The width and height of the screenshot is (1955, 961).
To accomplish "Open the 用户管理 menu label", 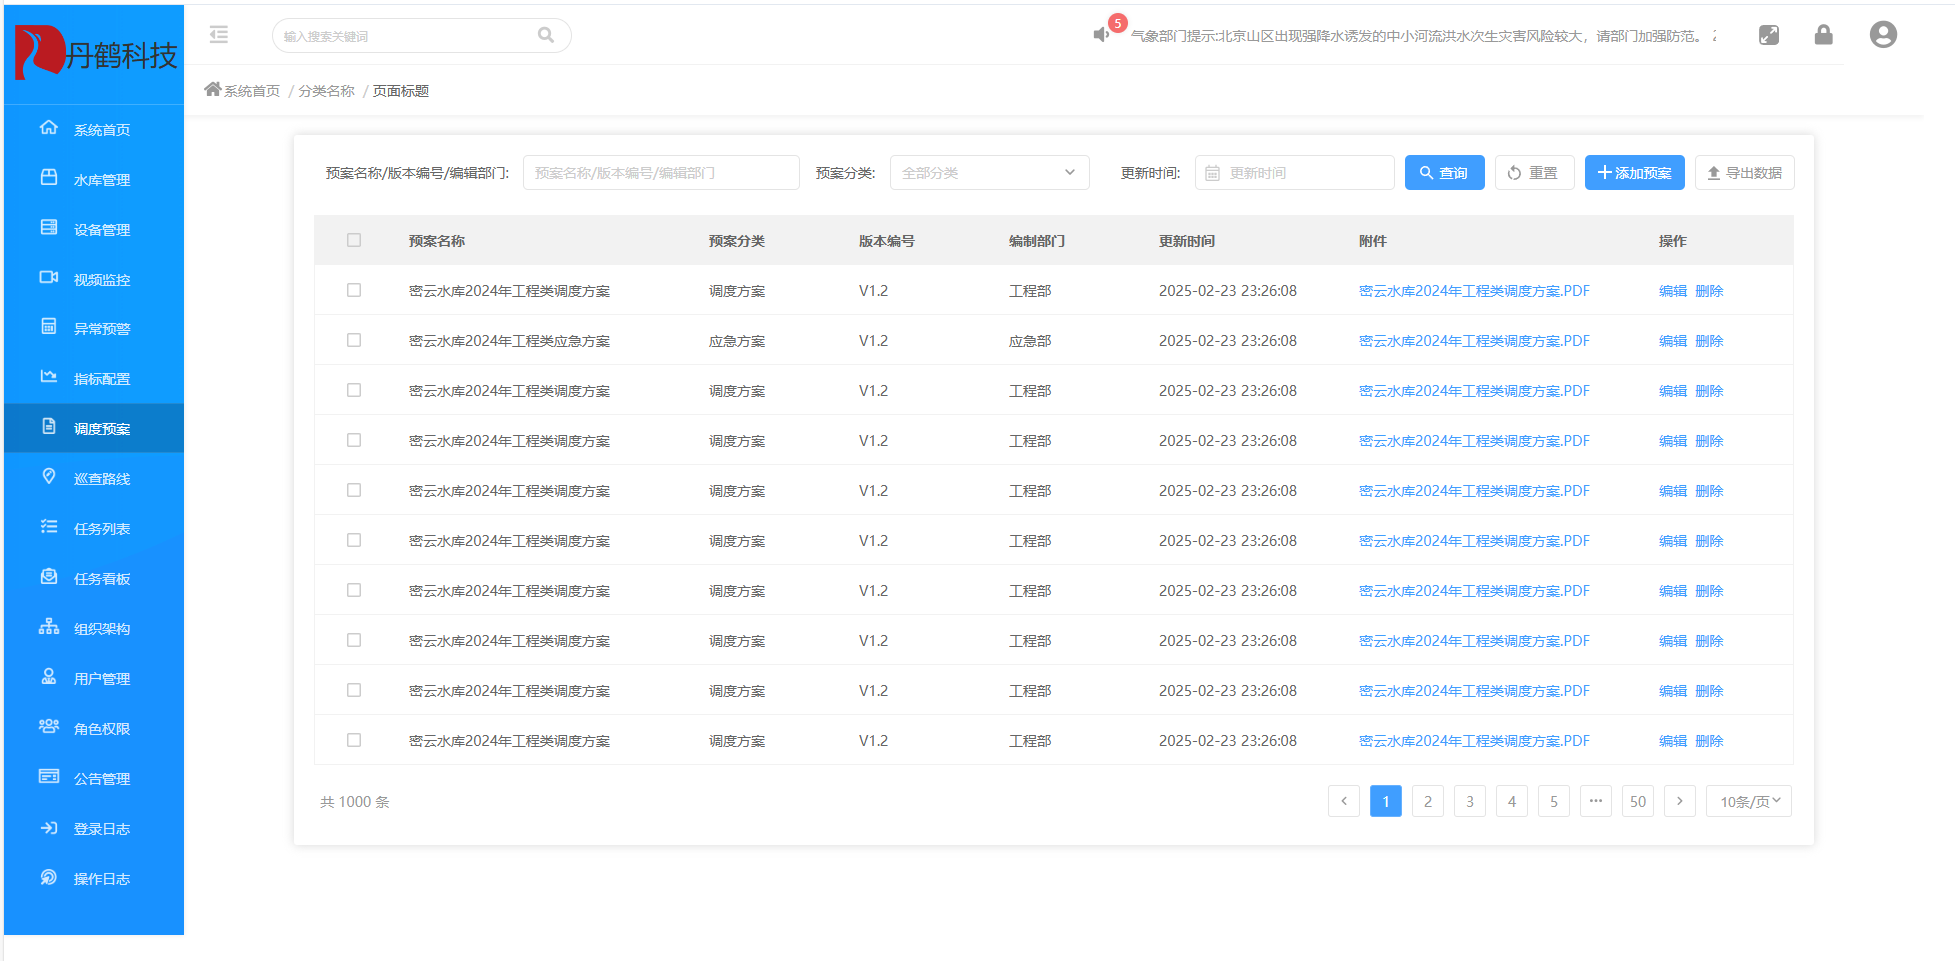I will 102,679.
